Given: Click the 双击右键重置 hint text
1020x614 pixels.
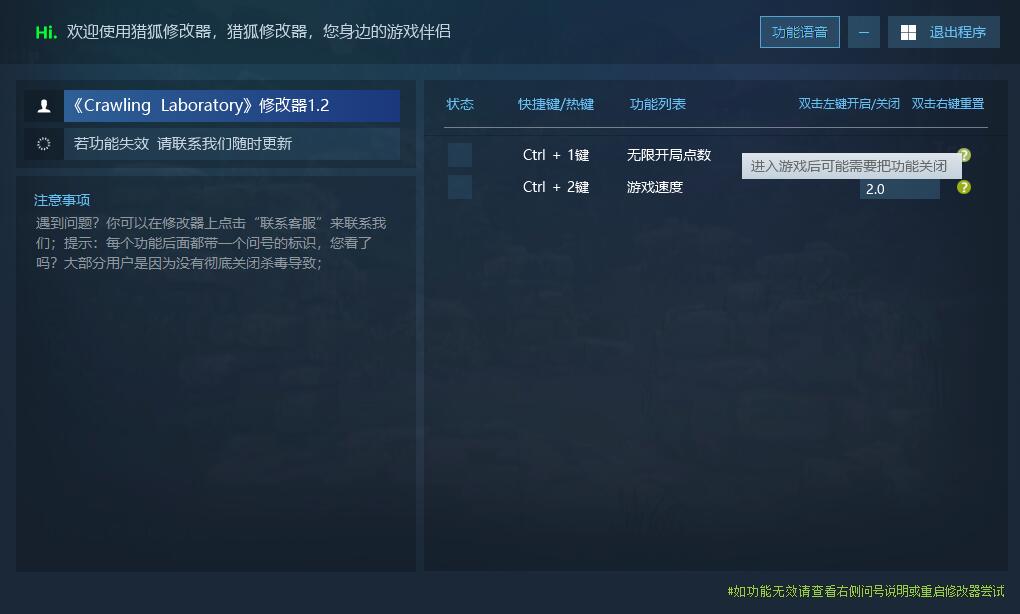Looking at the screenshot, I should pos(948,104).
